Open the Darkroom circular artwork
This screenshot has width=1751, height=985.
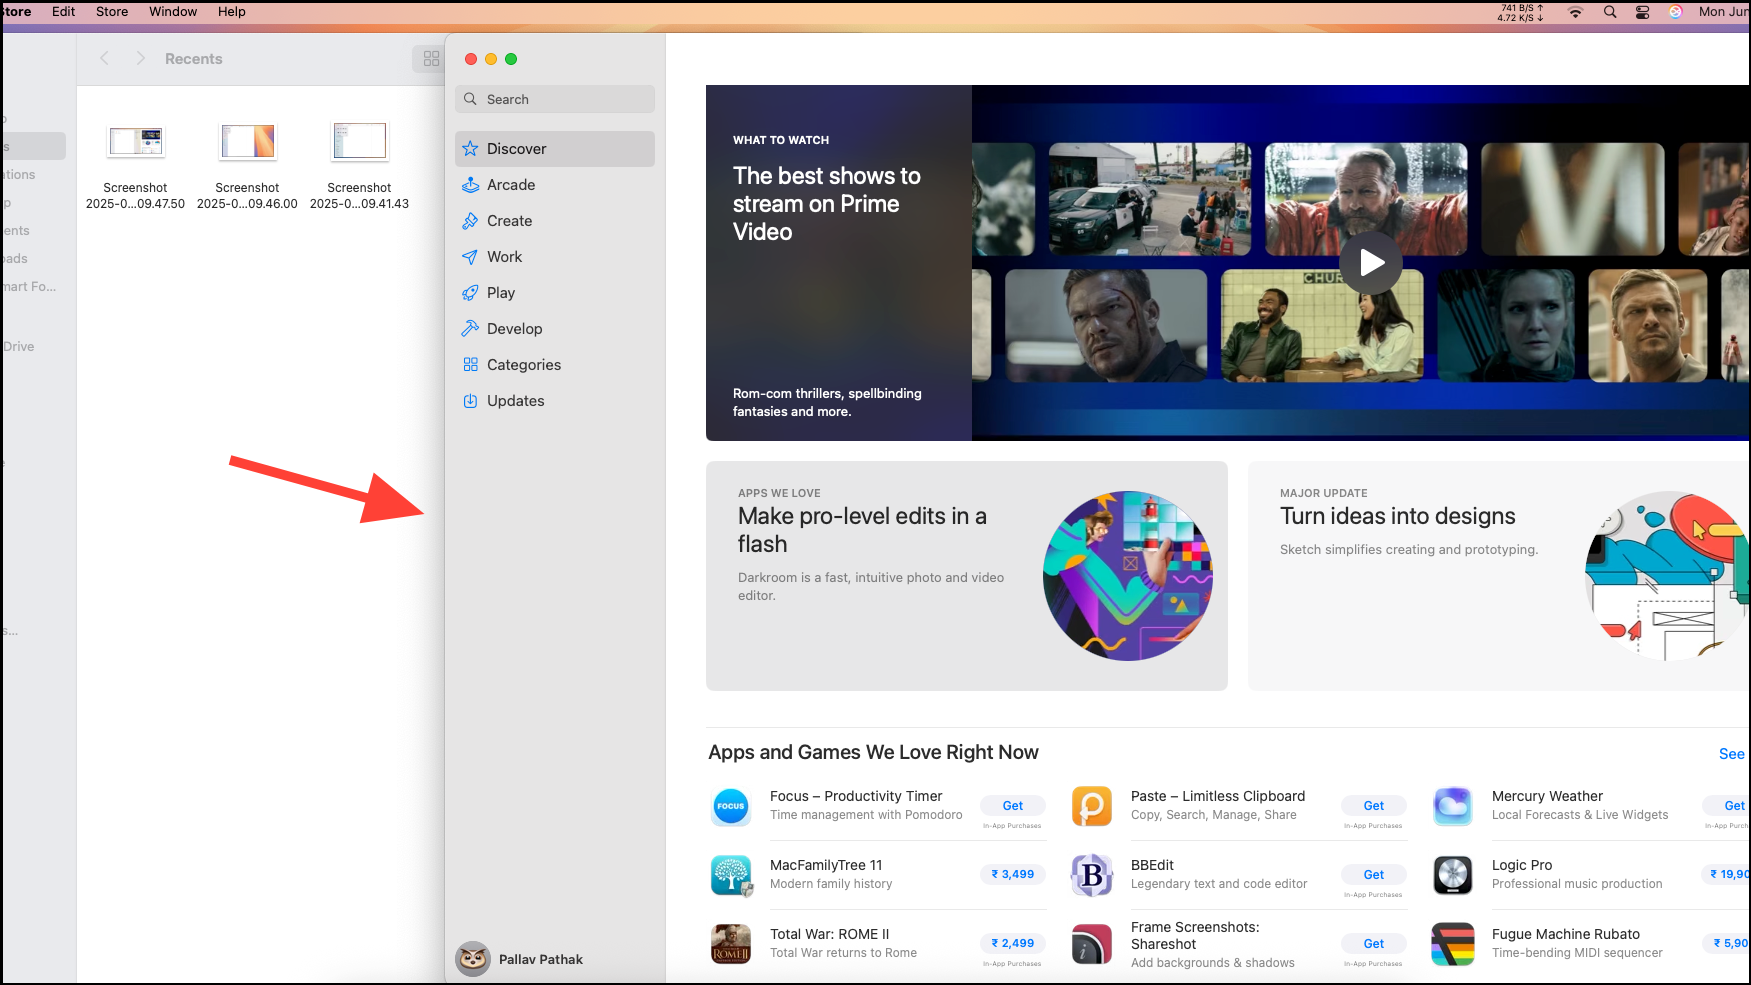1128,576
